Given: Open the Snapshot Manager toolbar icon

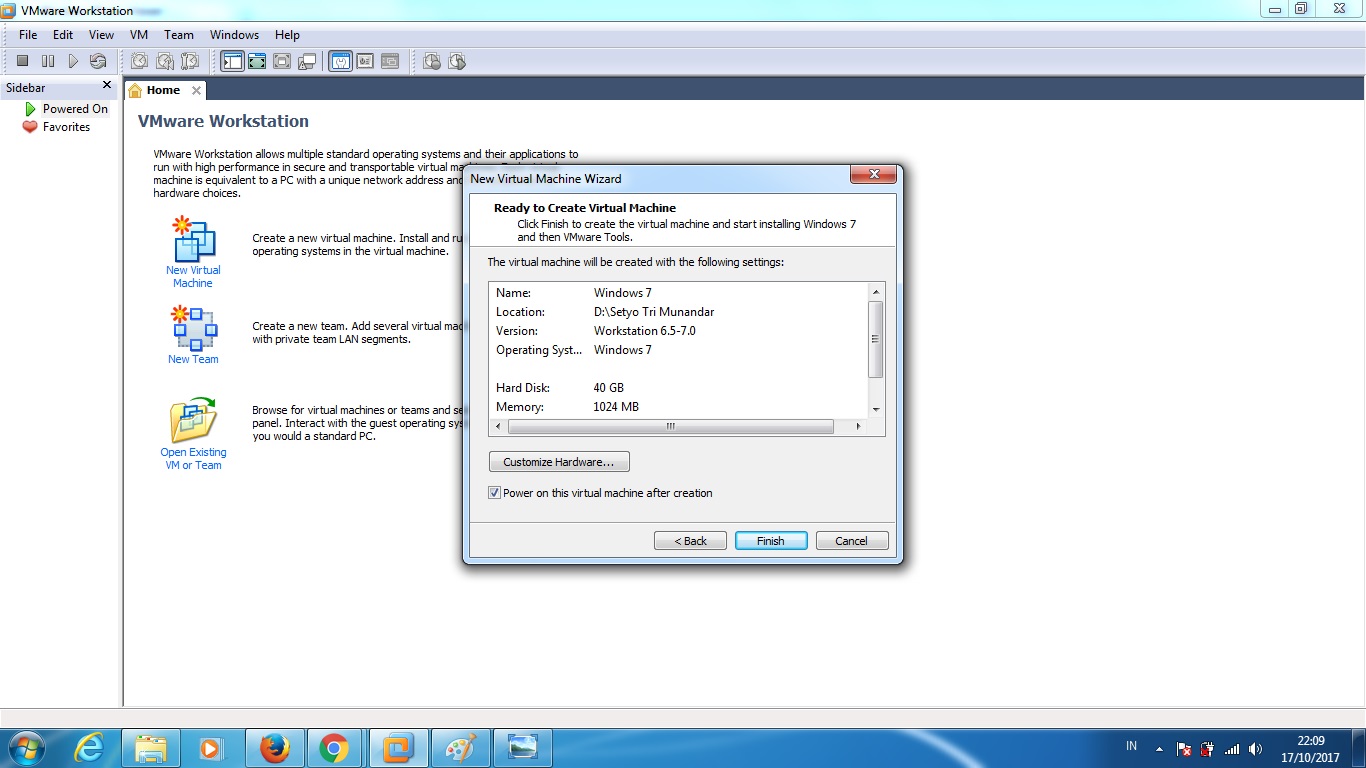Looking at the screenshot, I should coord(190,61).
